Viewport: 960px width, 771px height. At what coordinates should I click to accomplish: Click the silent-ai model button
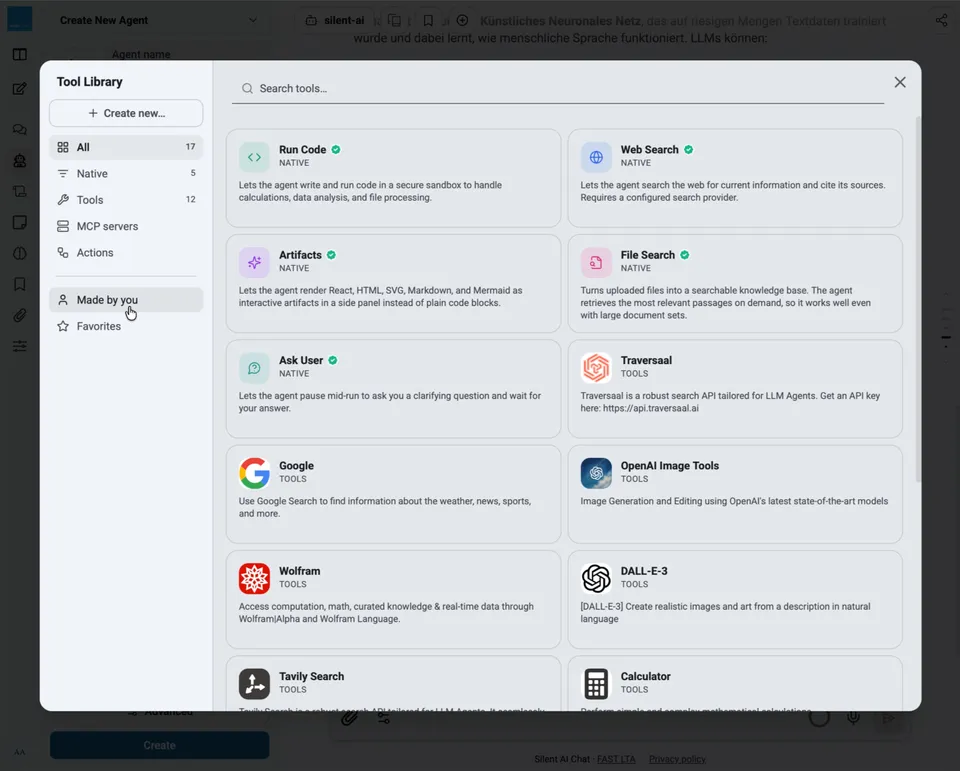coord(336,20)
